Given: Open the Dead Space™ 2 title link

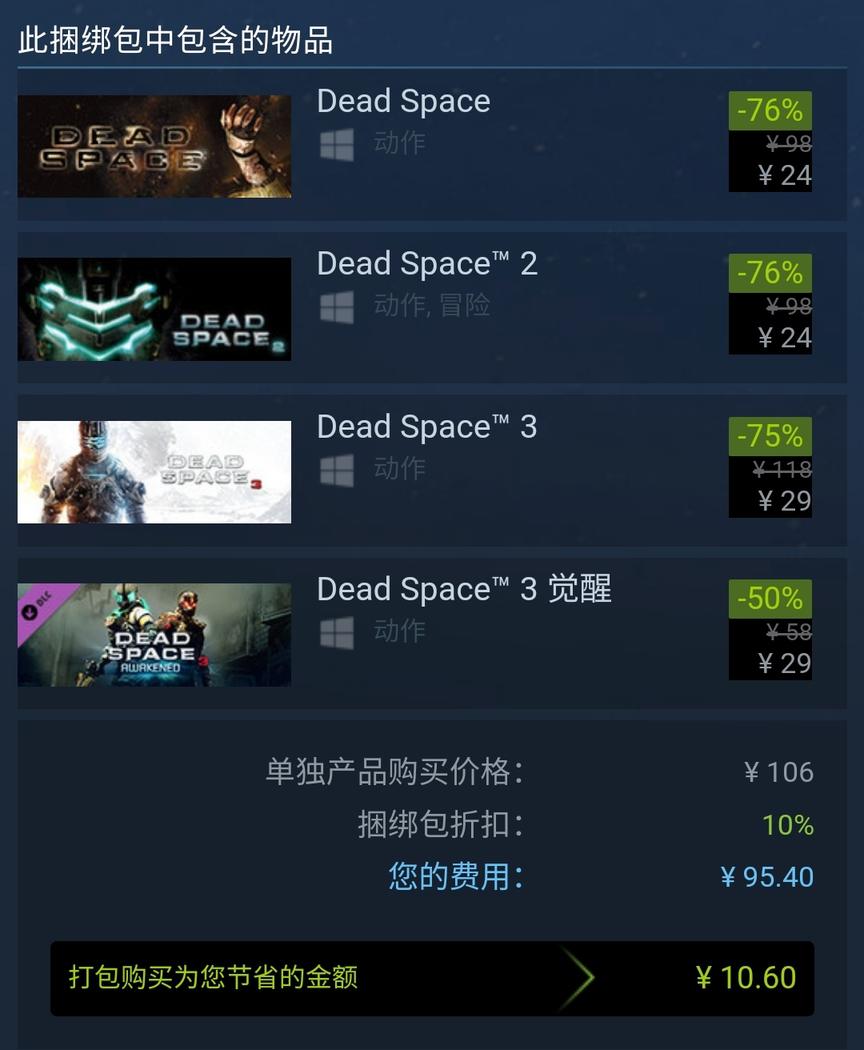Looking at the screenshot, I should 427,264.
